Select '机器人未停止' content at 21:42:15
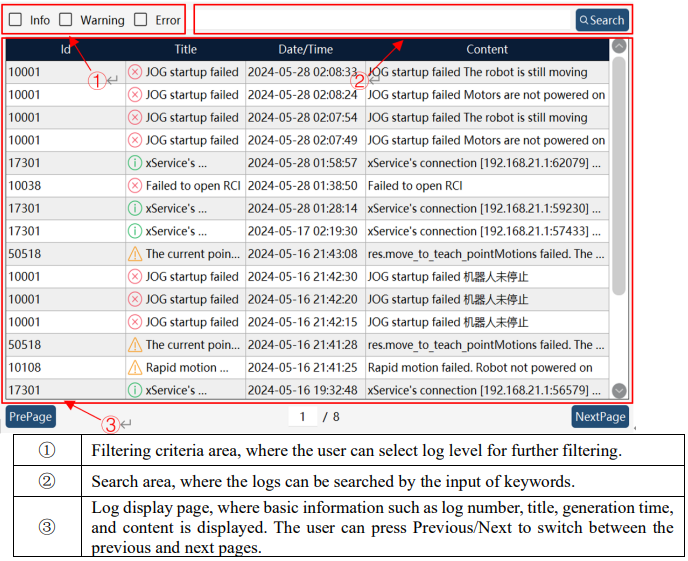The height and width of the screenshot is (561, 688). 487,322
